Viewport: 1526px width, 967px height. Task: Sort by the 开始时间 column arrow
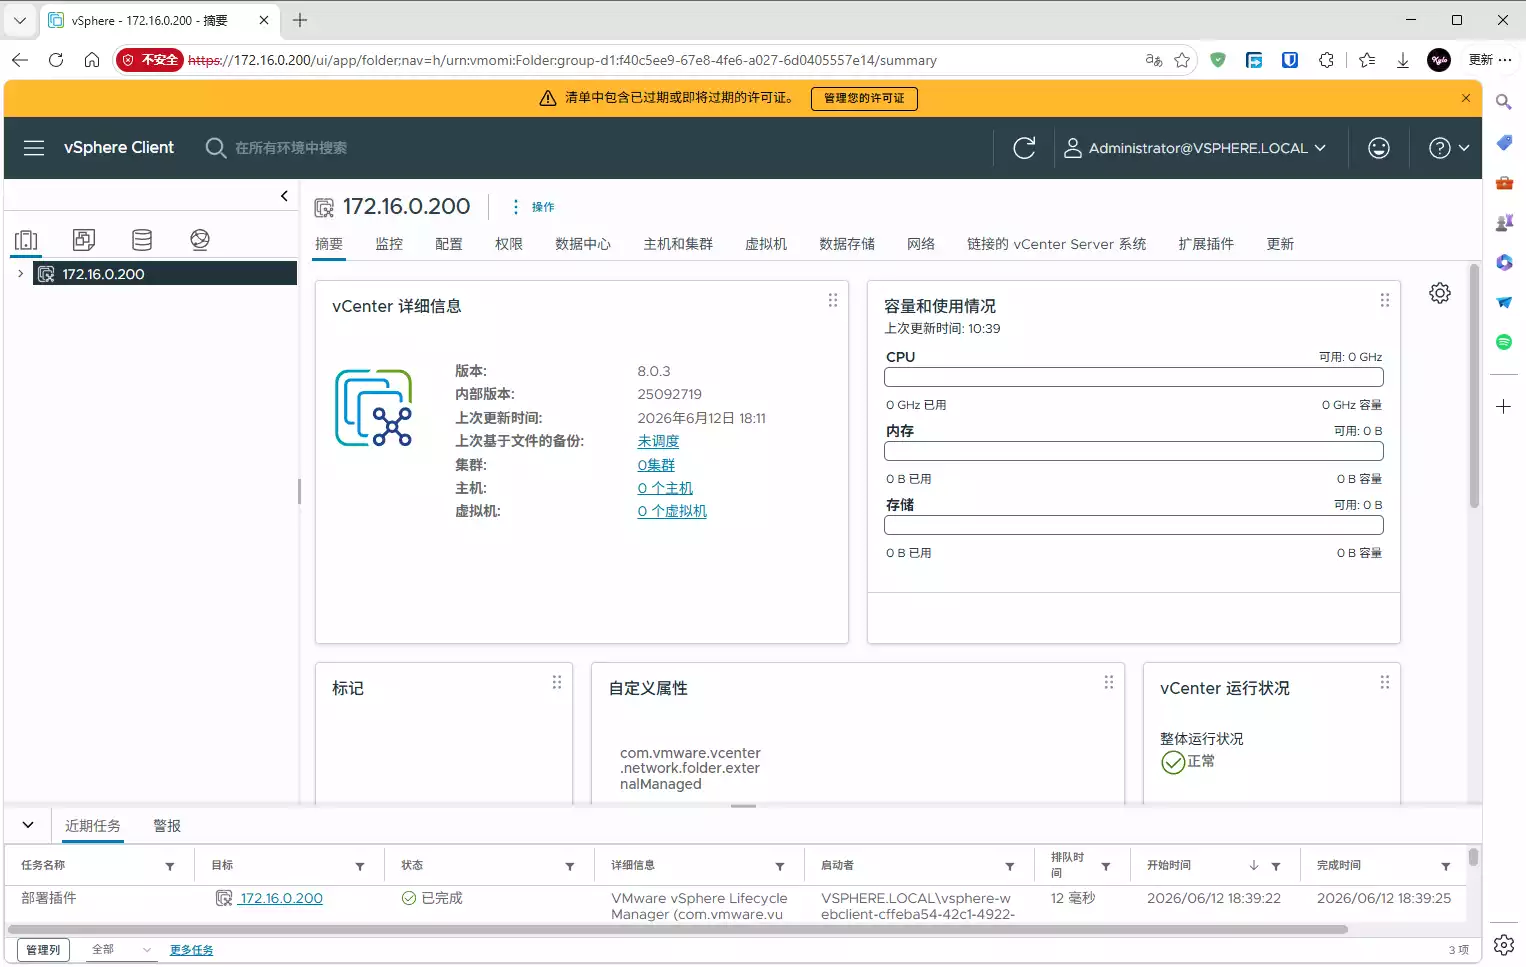coord(1254,866)
